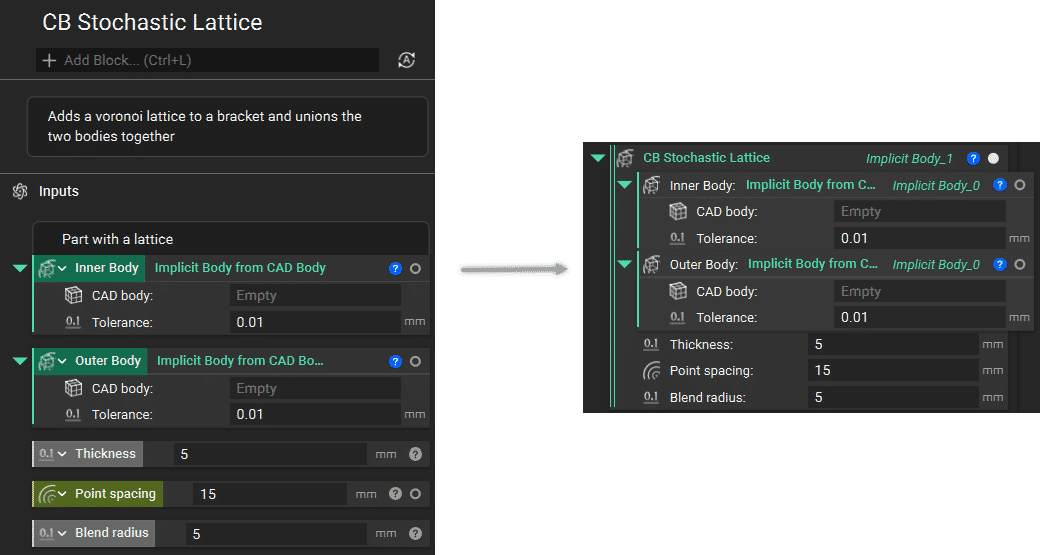Image resolution: width=1040 pixels, height=555 pixels.
Task: Collapse the CB Stochastic Lattice block
Action: pos(598,158)
